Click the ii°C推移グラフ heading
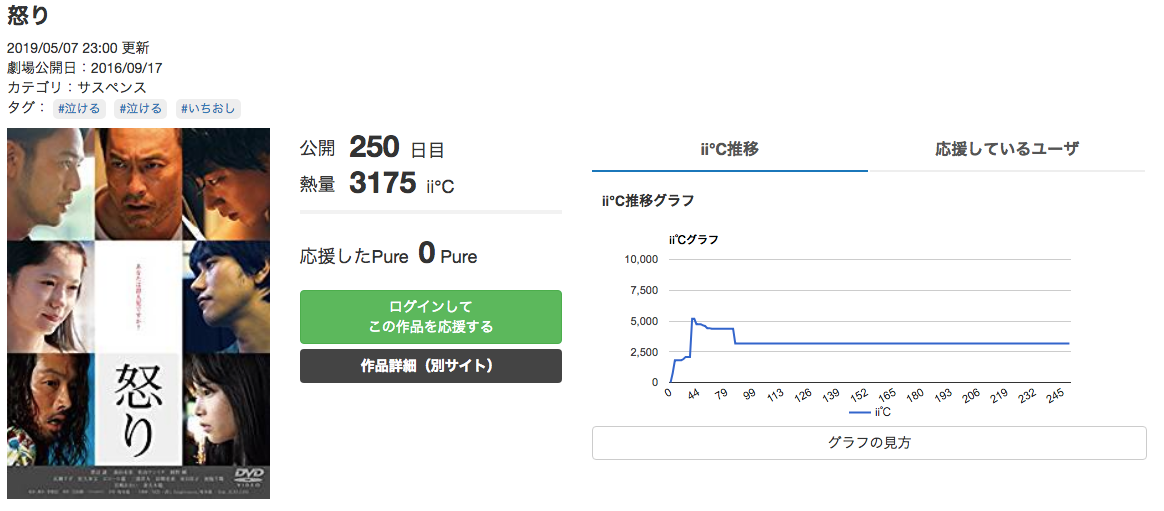The image size is (1164, 511). [x=648, y=200]
